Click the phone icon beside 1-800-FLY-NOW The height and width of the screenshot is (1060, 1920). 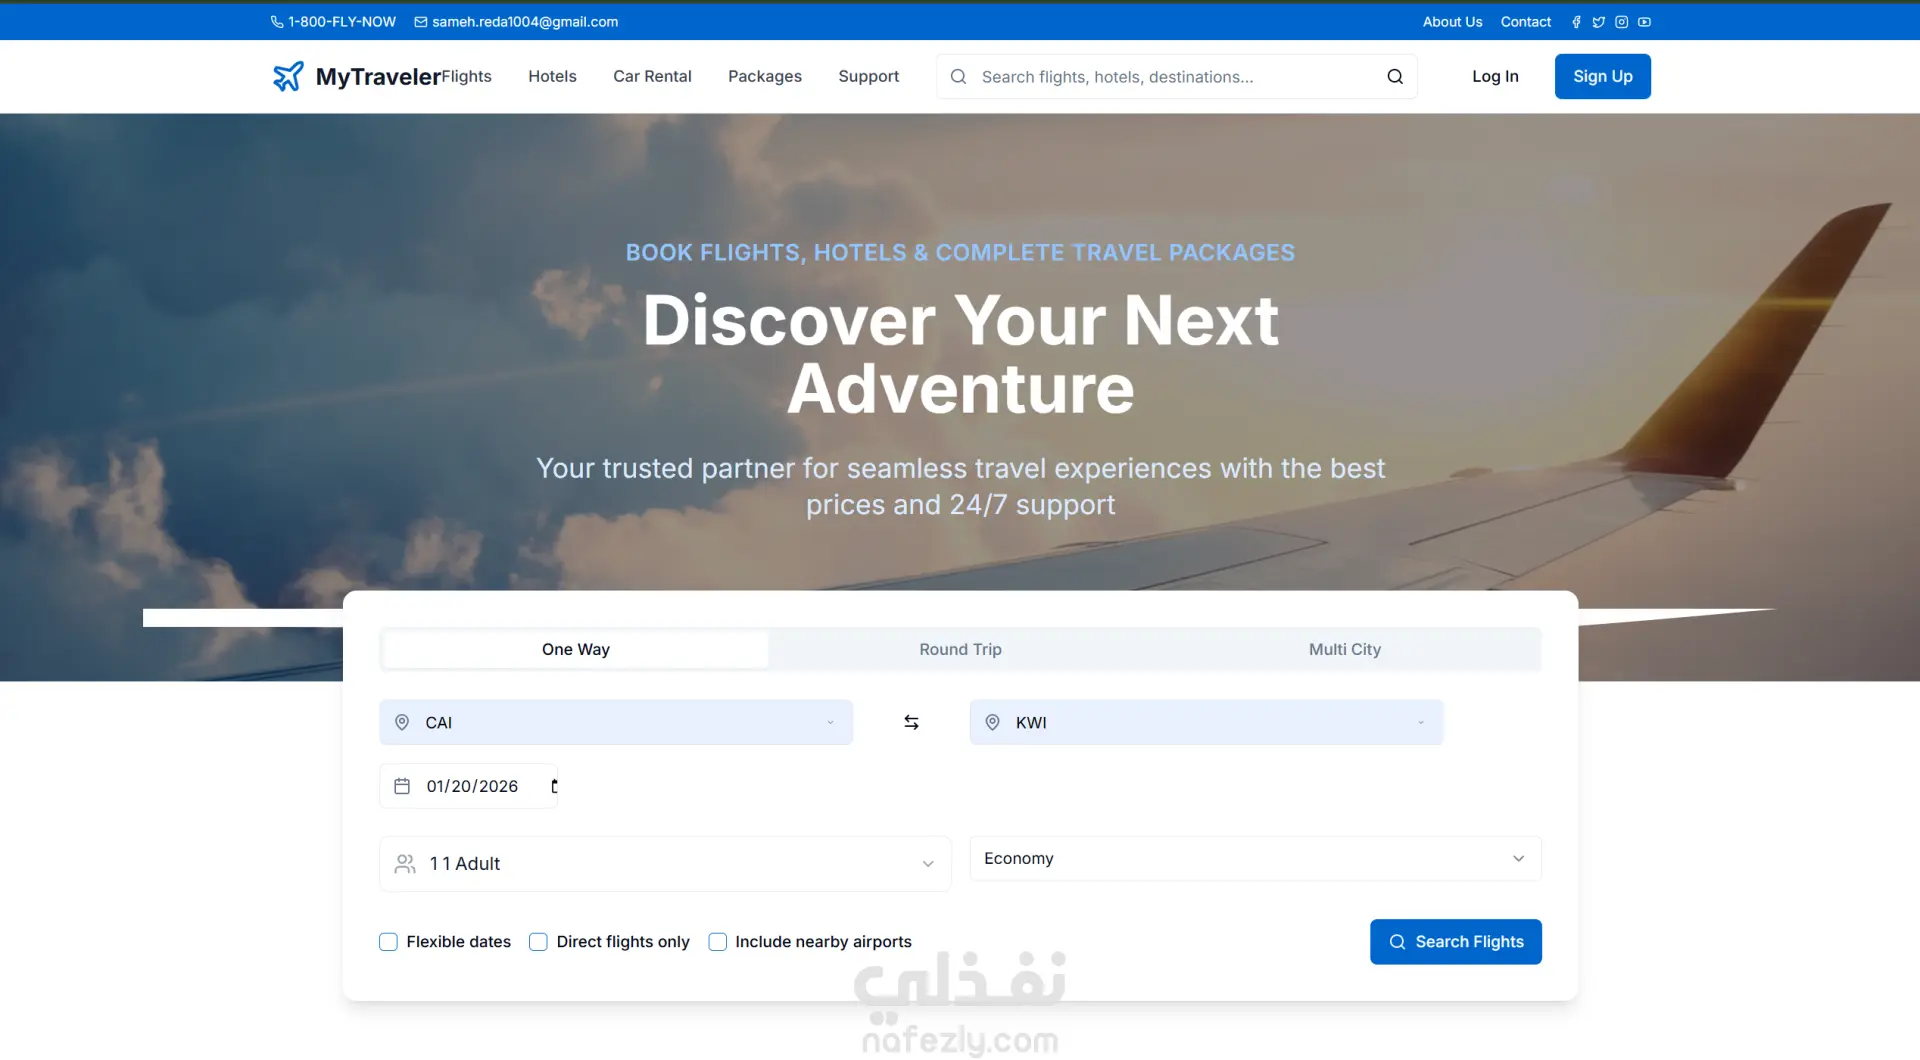[x=277, y=22]
